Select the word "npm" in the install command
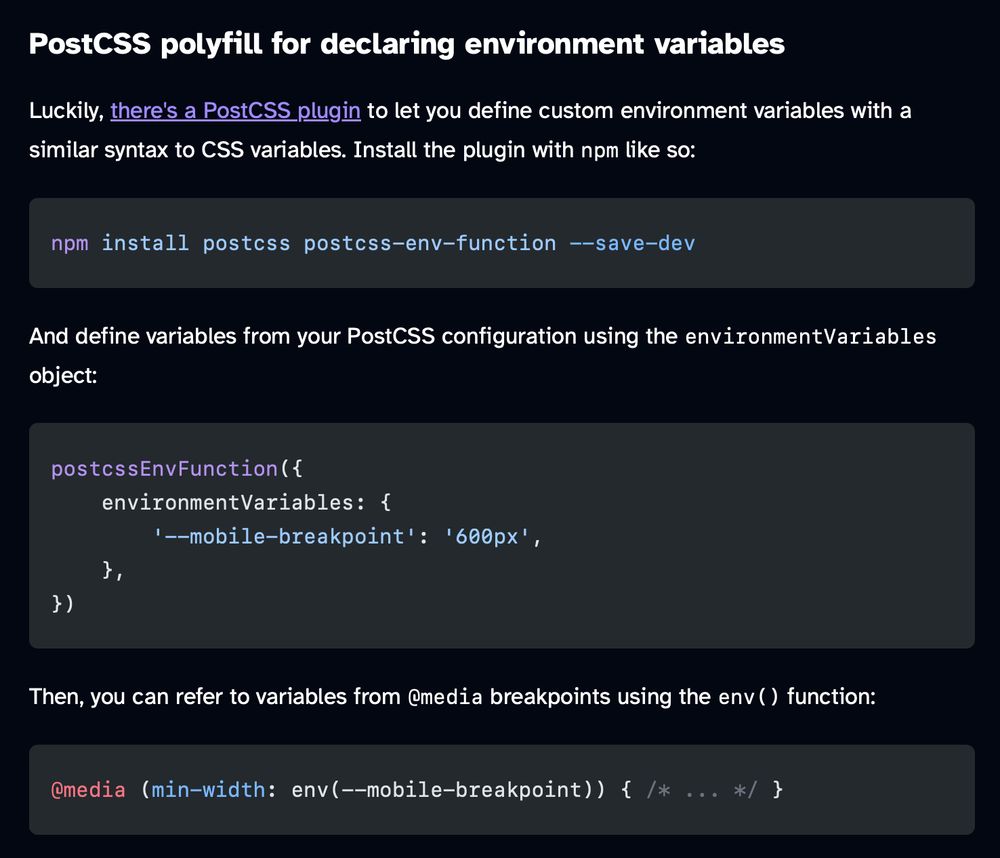The height and width of the screenshot is (858, 1000). tap(70, 243)
